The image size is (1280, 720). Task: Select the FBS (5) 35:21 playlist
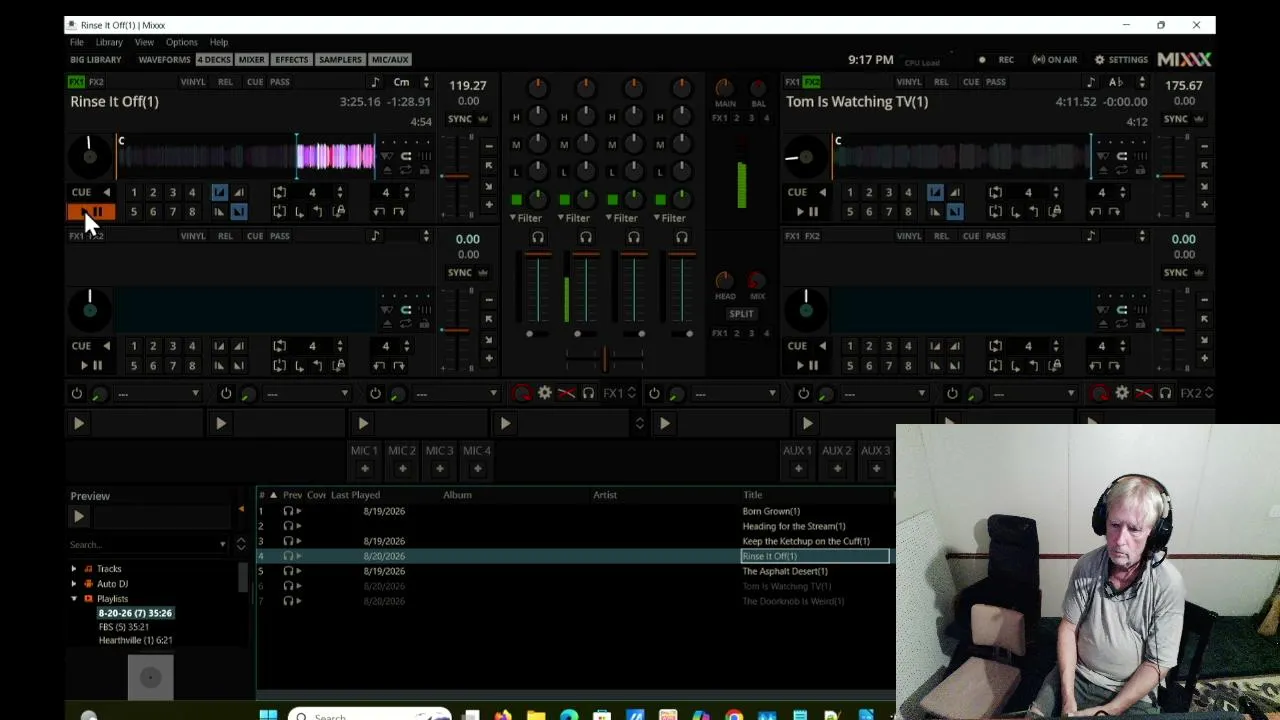124,627
